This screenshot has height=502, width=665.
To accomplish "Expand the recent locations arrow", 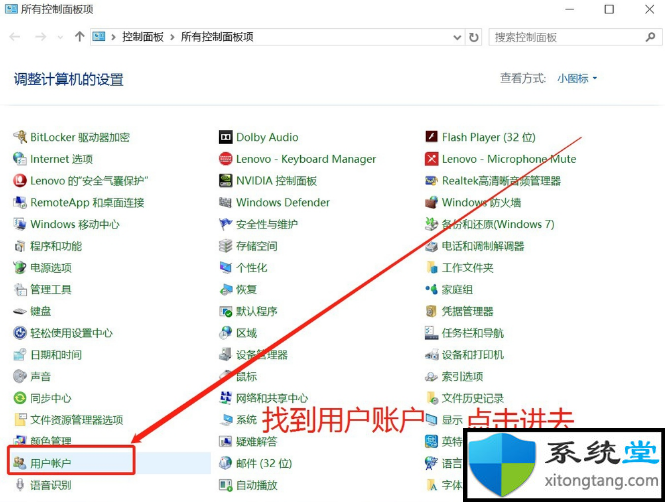I will (x=60, y=37).
